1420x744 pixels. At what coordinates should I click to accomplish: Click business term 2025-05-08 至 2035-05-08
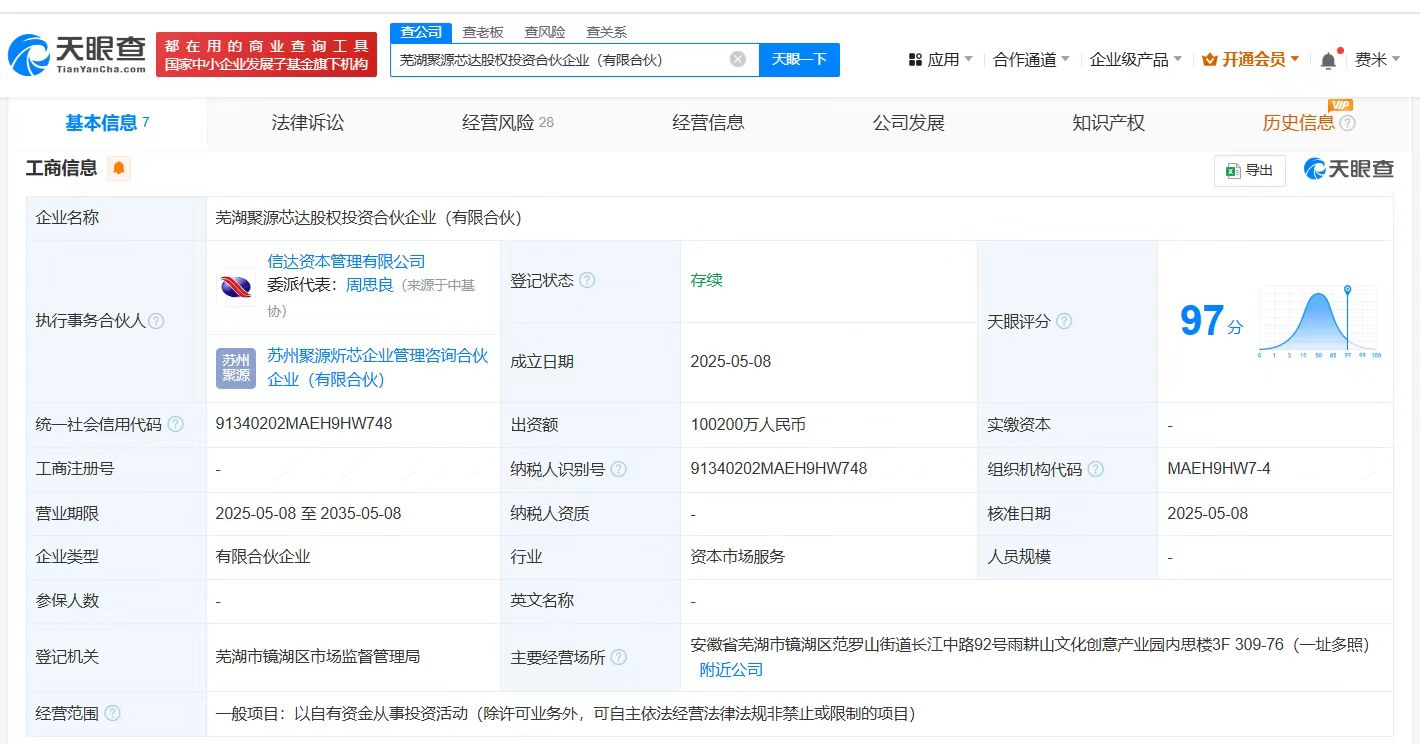click(308, 513)
